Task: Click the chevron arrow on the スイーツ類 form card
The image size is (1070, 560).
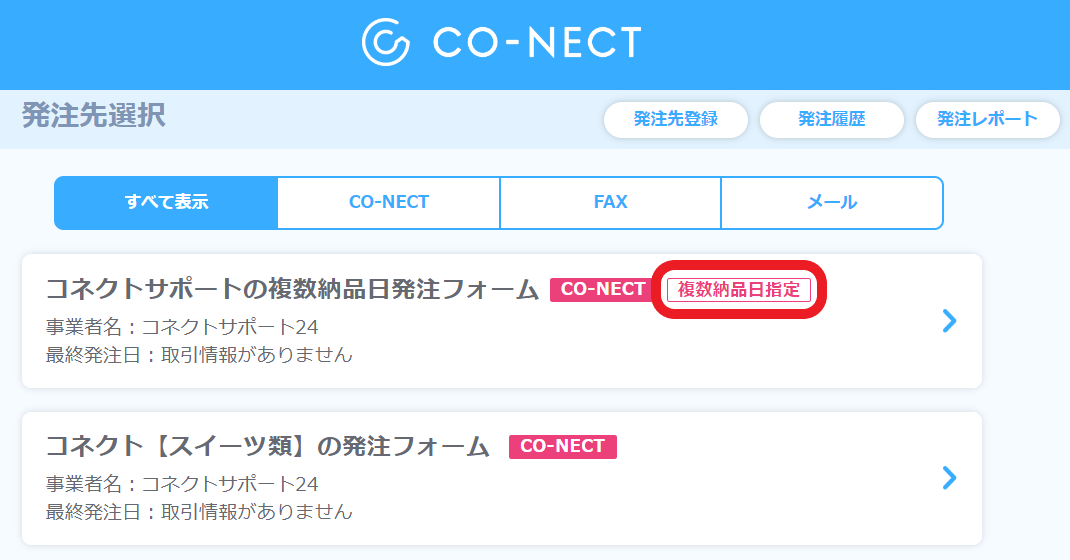Action: (949, 477)
